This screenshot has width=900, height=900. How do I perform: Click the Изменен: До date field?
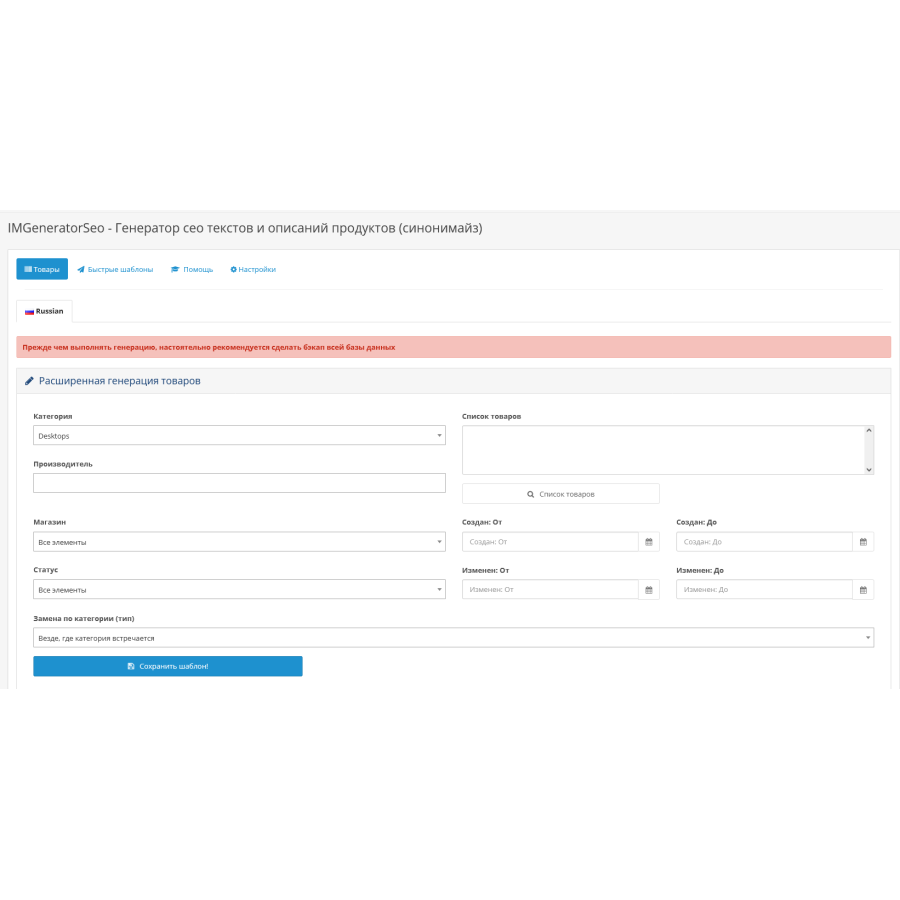(x=764, y=589)
